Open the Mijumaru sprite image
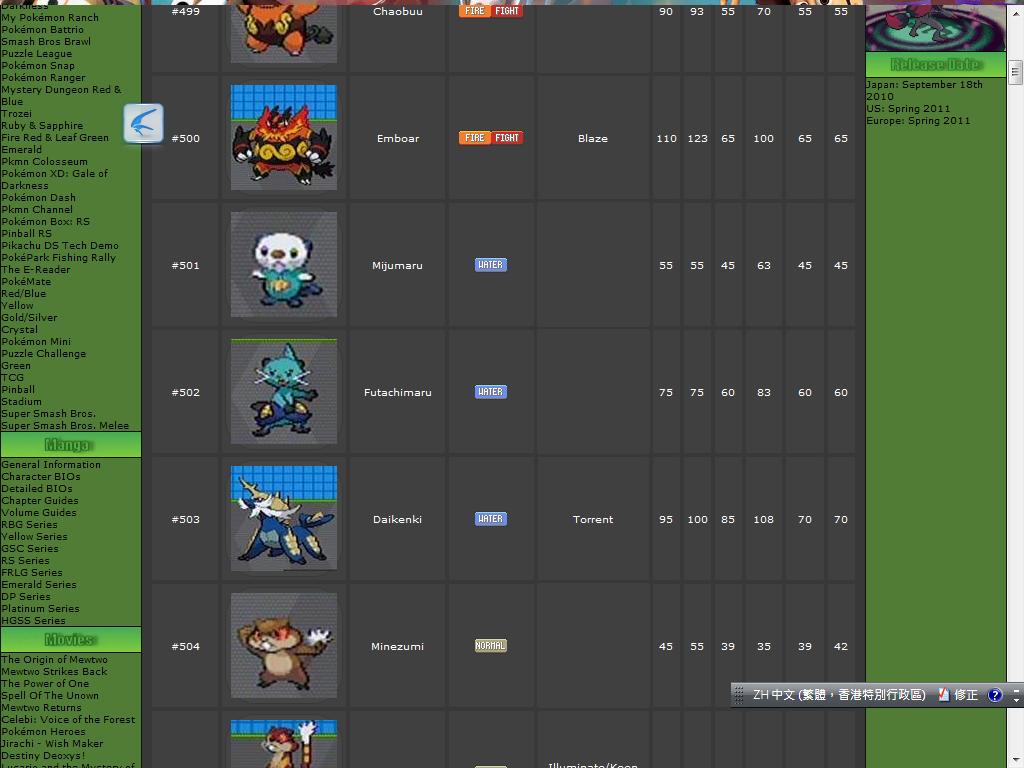 [x=284, y=264]
